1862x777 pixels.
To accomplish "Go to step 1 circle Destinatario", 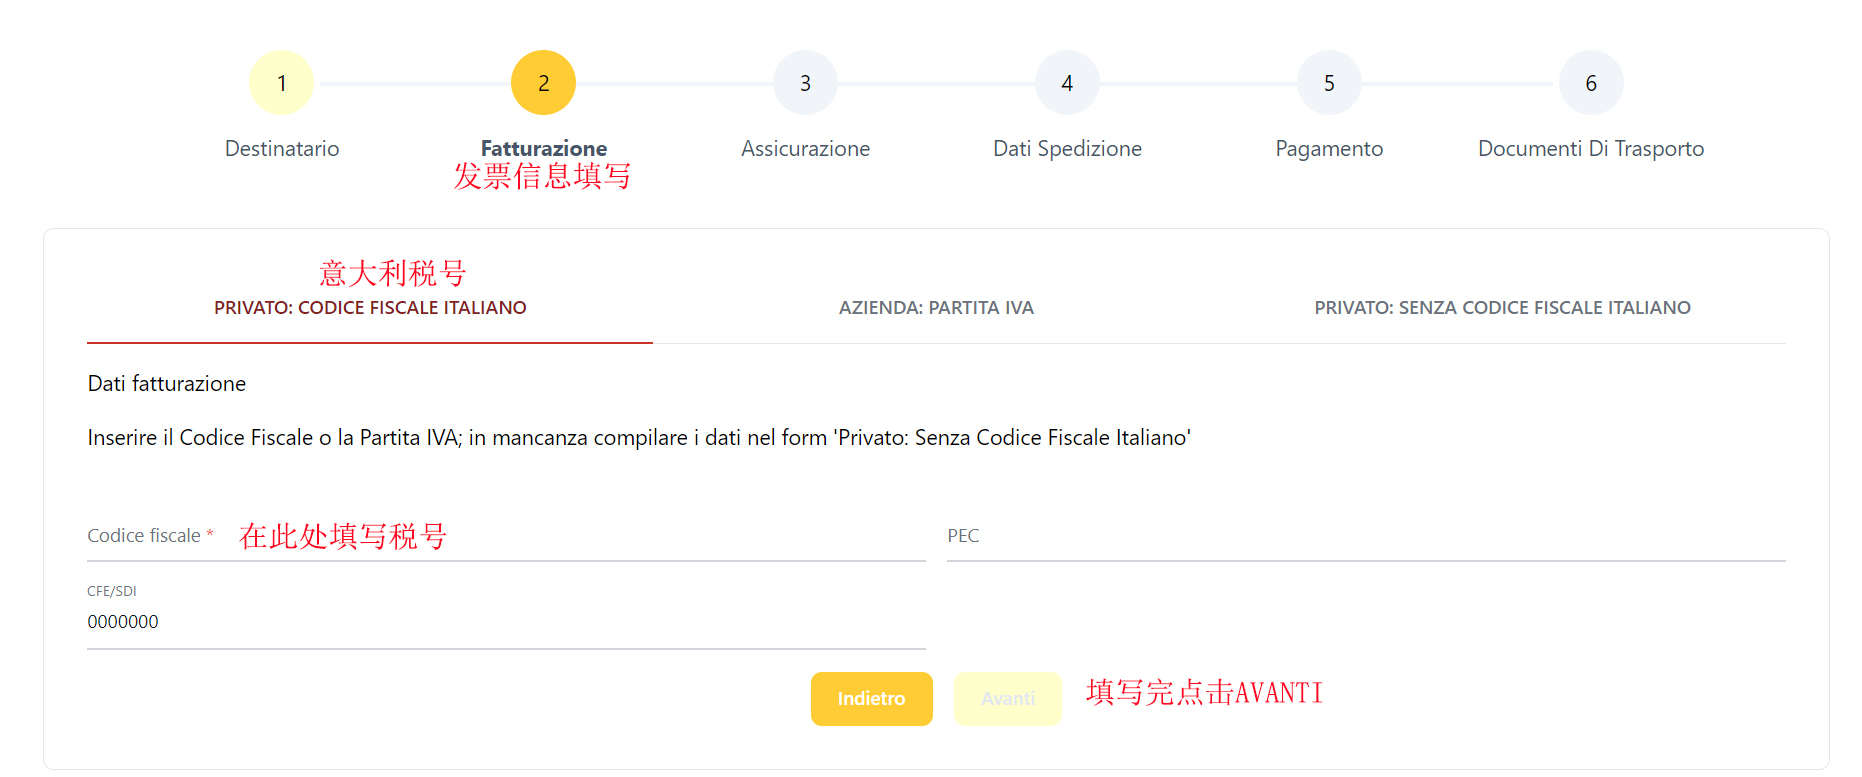I will [281, 83].
